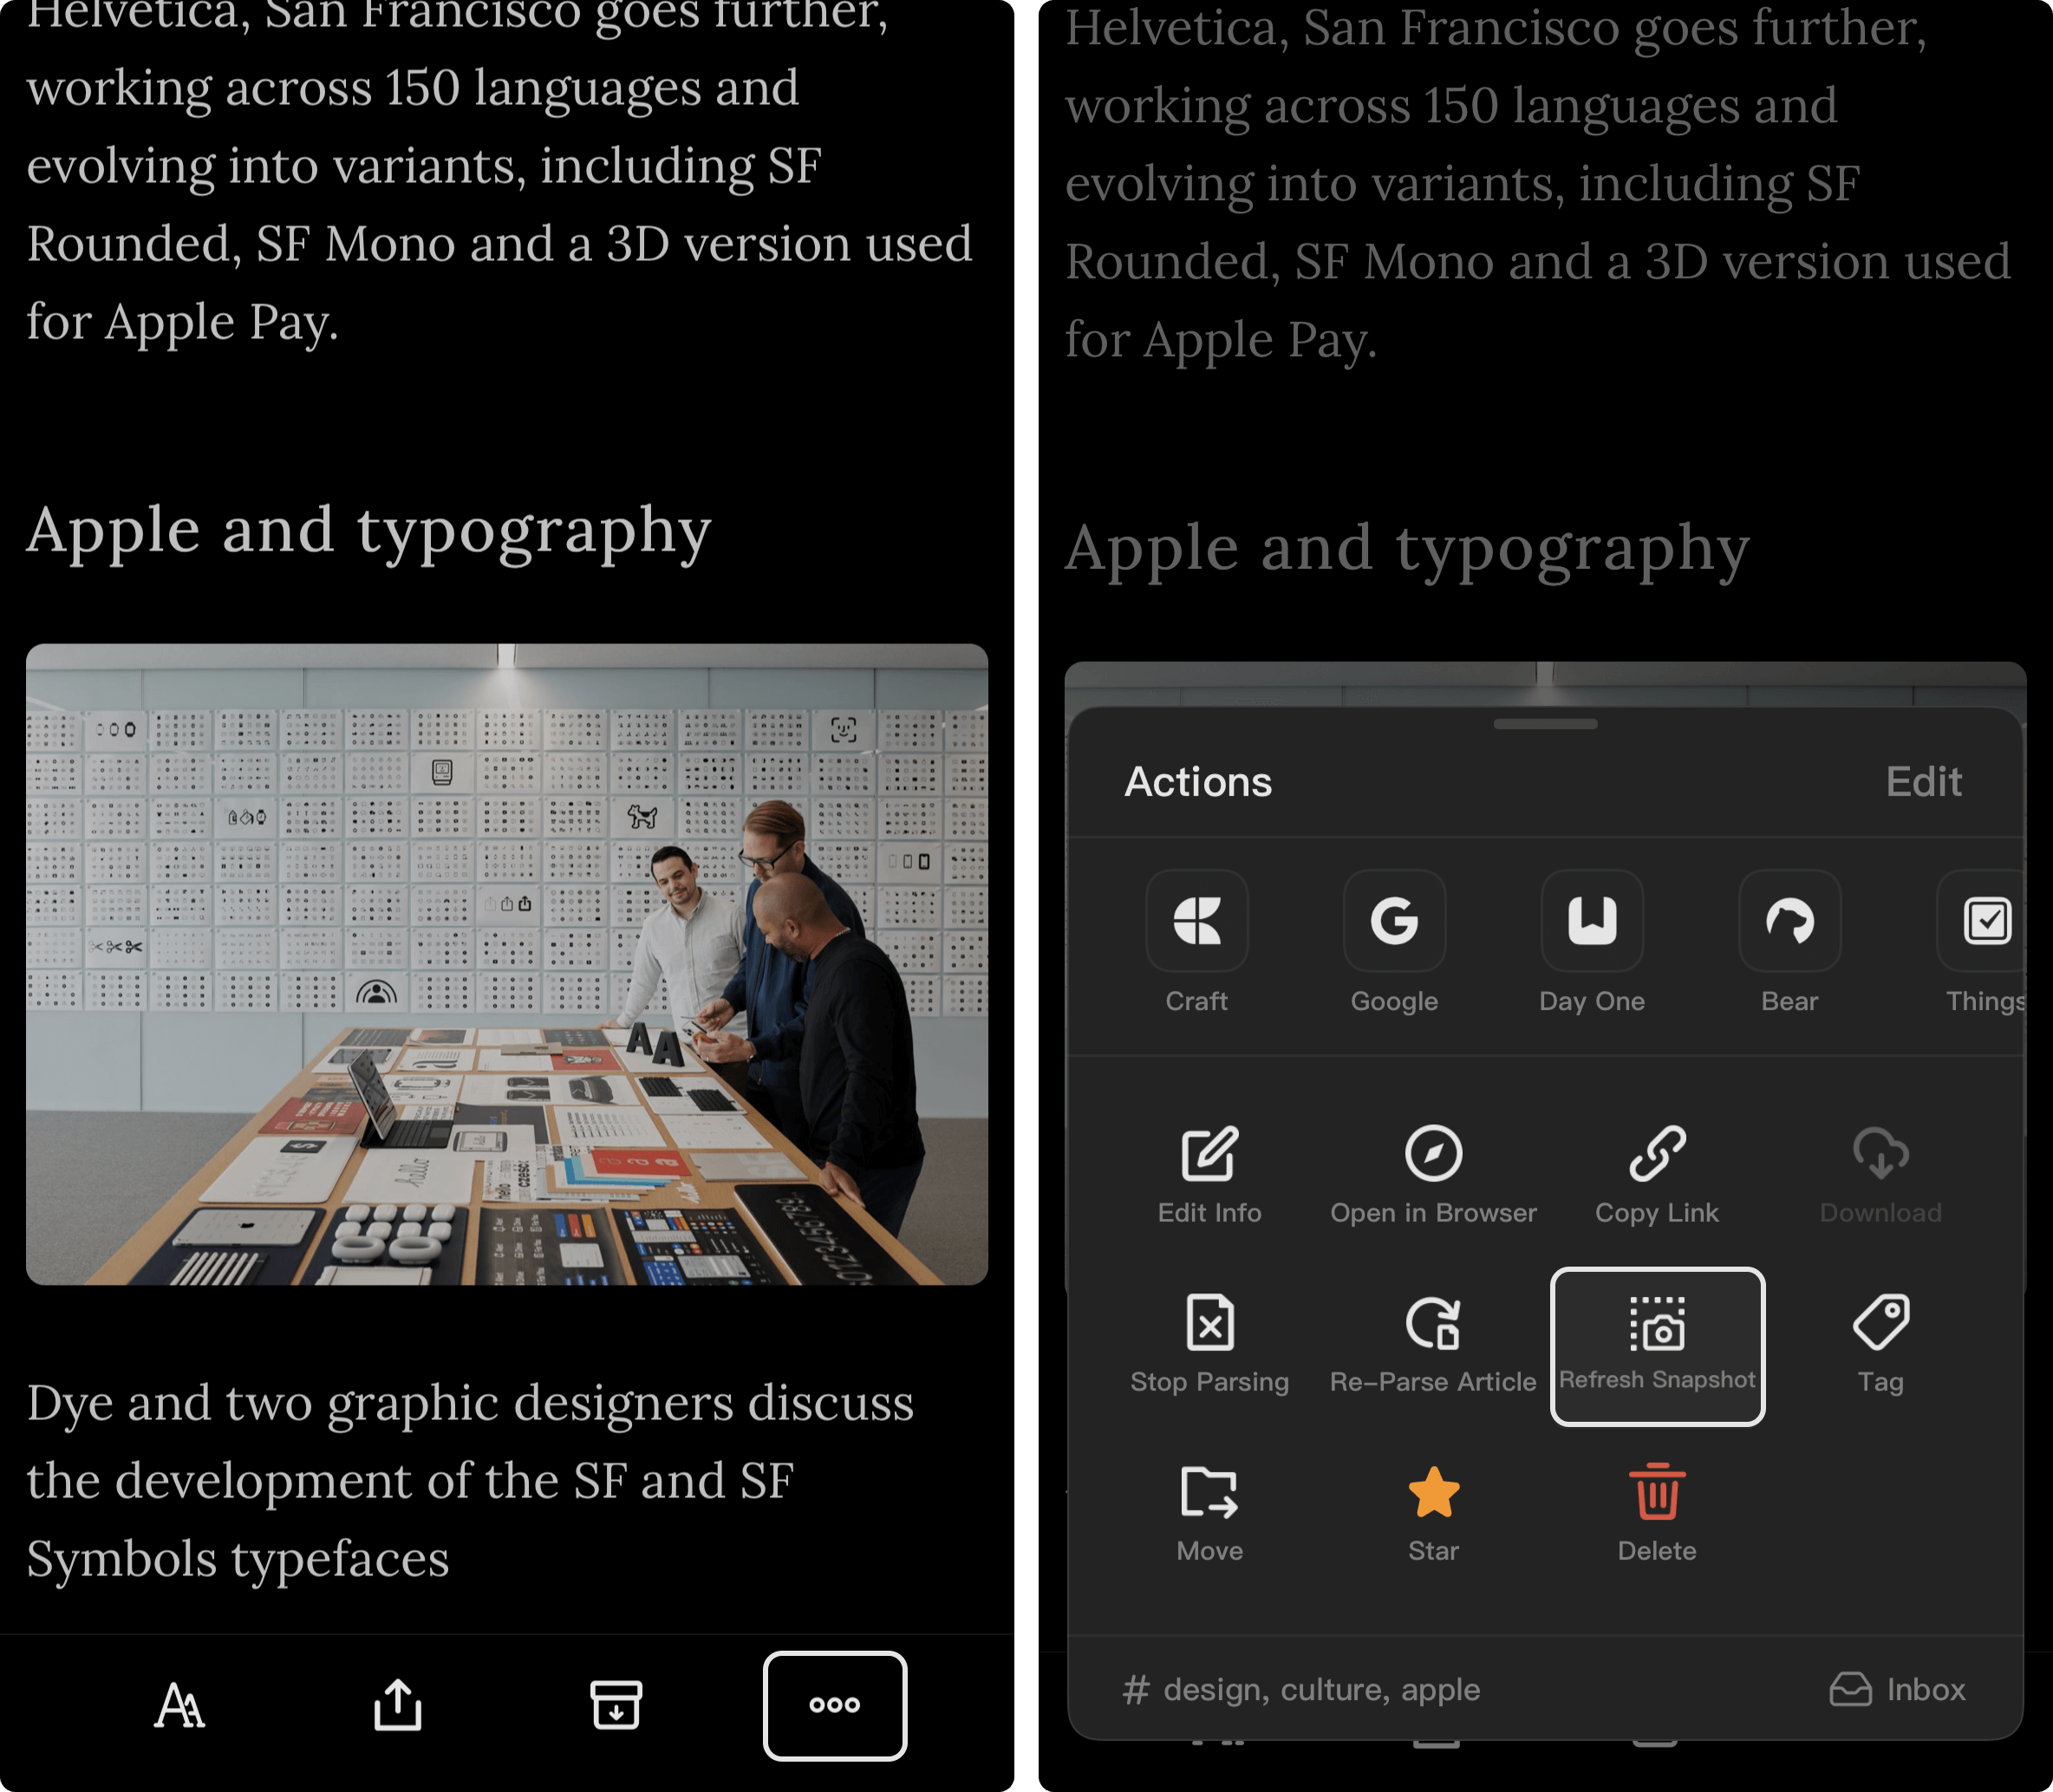The height and width of the screenshot is (1792, 2053).
Task: Open the font appearance settings icon
Action: [180, 1705]
